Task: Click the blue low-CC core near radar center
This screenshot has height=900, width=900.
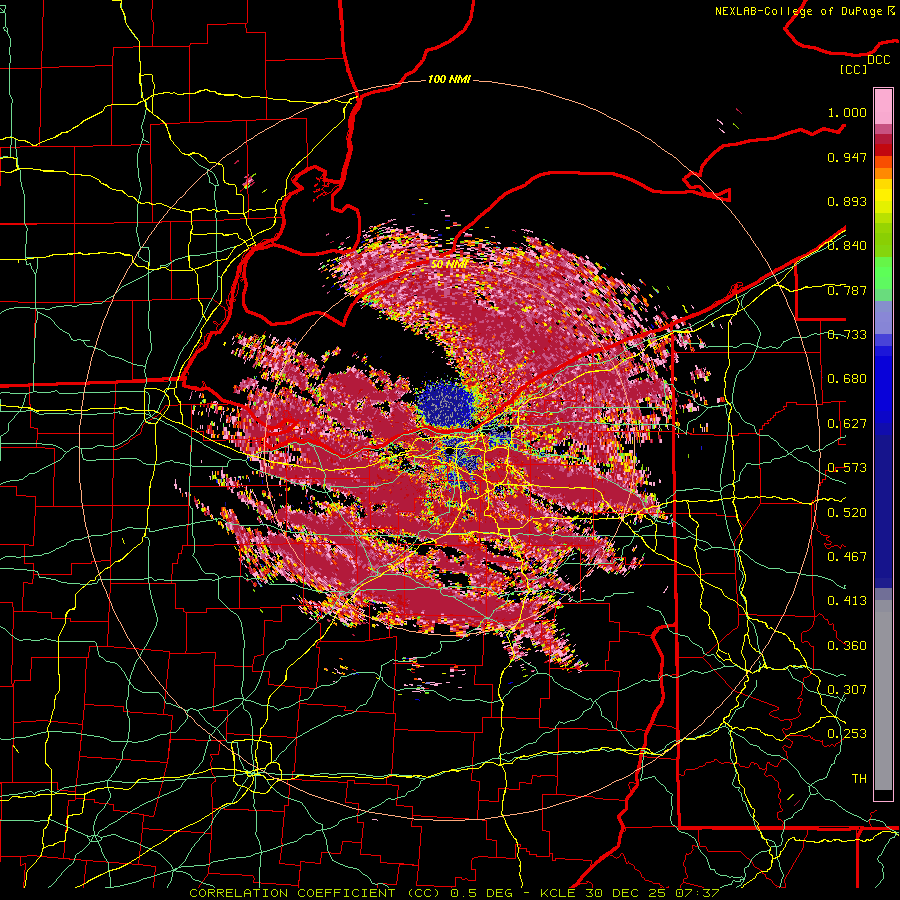Action: click(x=445, y=404)
